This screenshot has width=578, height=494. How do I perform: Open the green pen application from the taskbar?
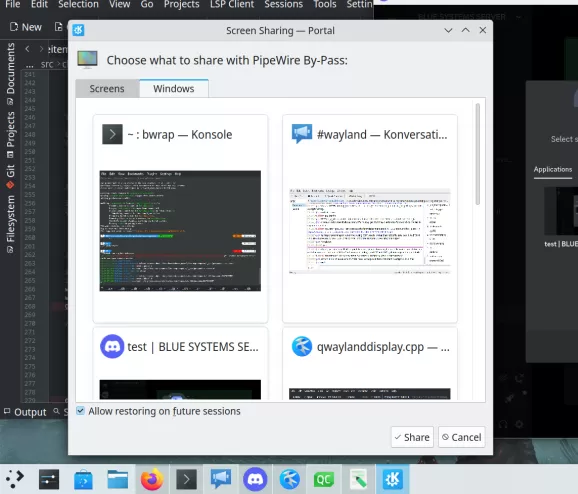[x=358, y=479]
